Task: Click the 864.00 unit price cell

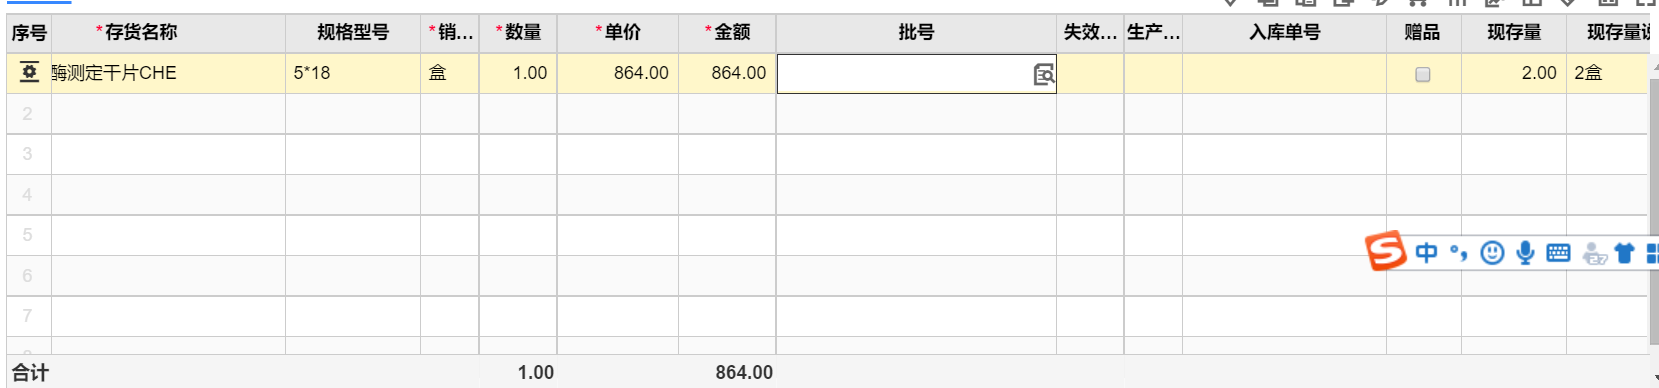Action: [618, 73]
